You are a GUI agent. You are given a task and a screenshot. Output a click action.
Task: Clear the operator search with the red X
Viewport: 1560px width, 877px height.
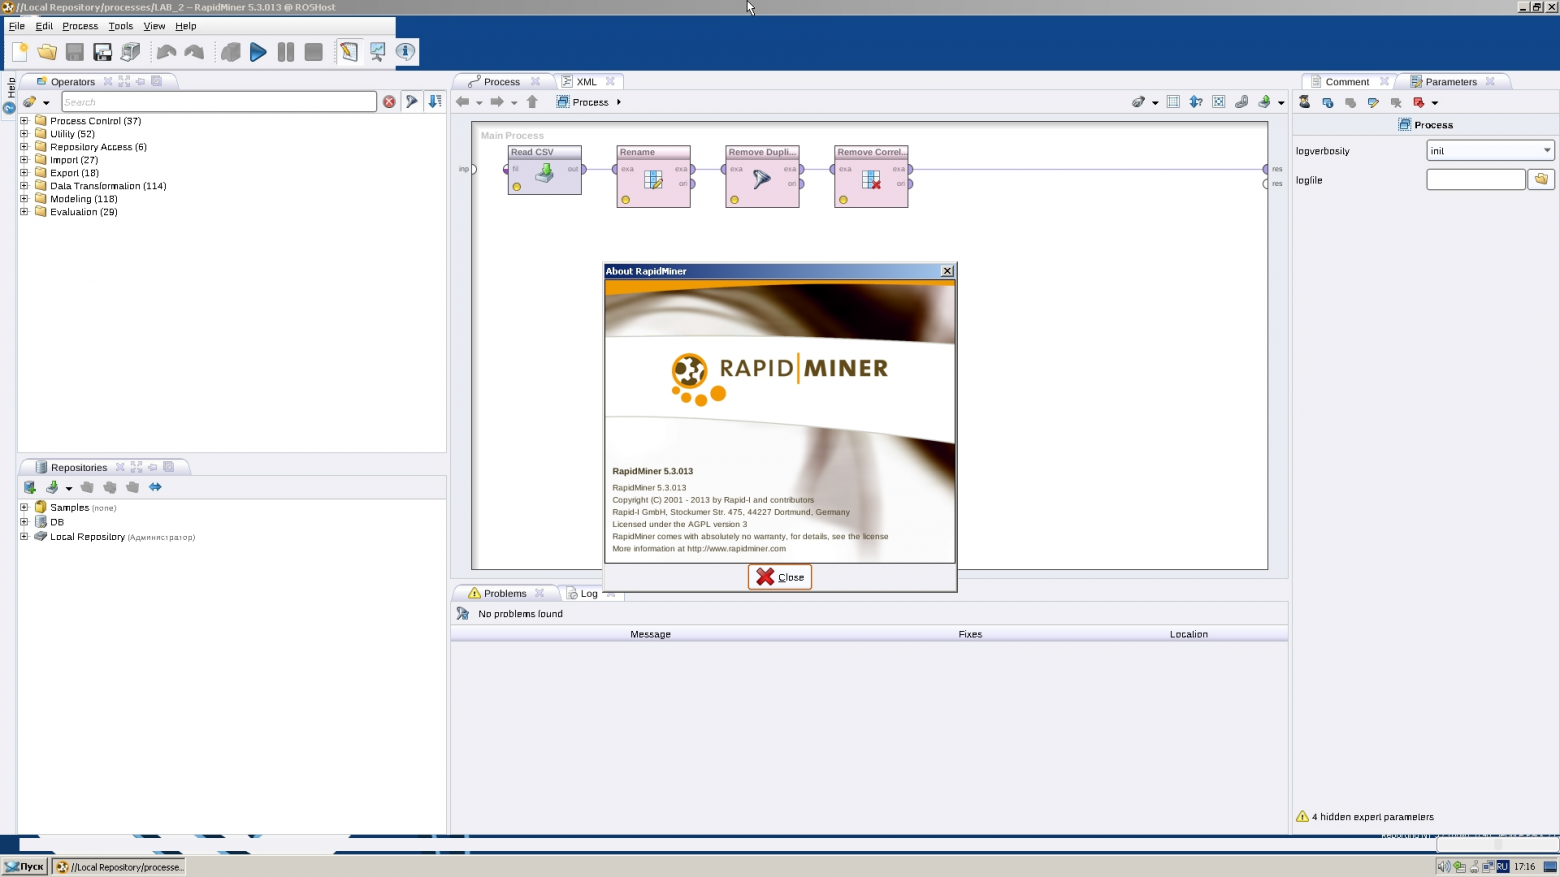pos(389,101)
